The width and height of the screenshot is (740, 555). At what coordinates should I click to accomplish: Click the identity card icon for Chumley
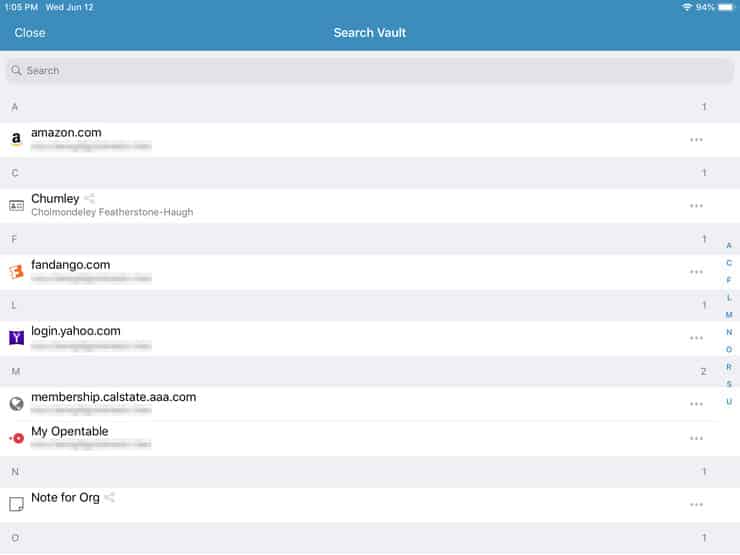click(17, 206)
